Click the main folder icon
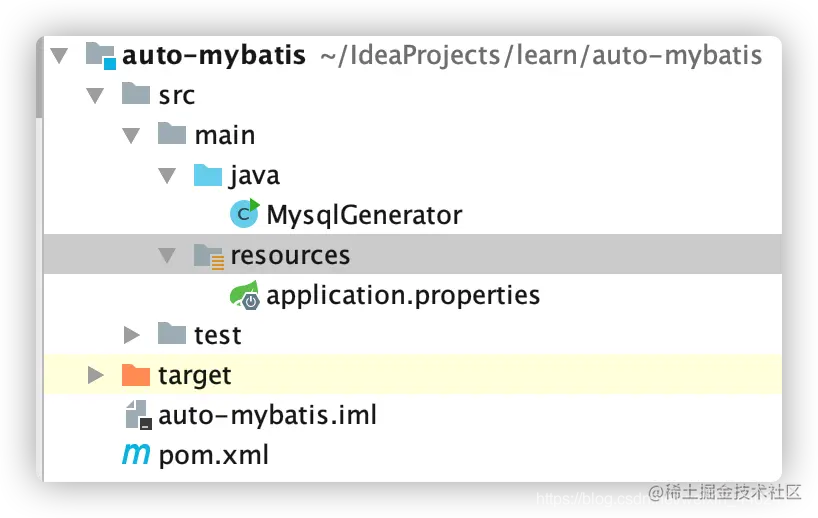The width and height of the screenshot is (818, 518). 172,134
